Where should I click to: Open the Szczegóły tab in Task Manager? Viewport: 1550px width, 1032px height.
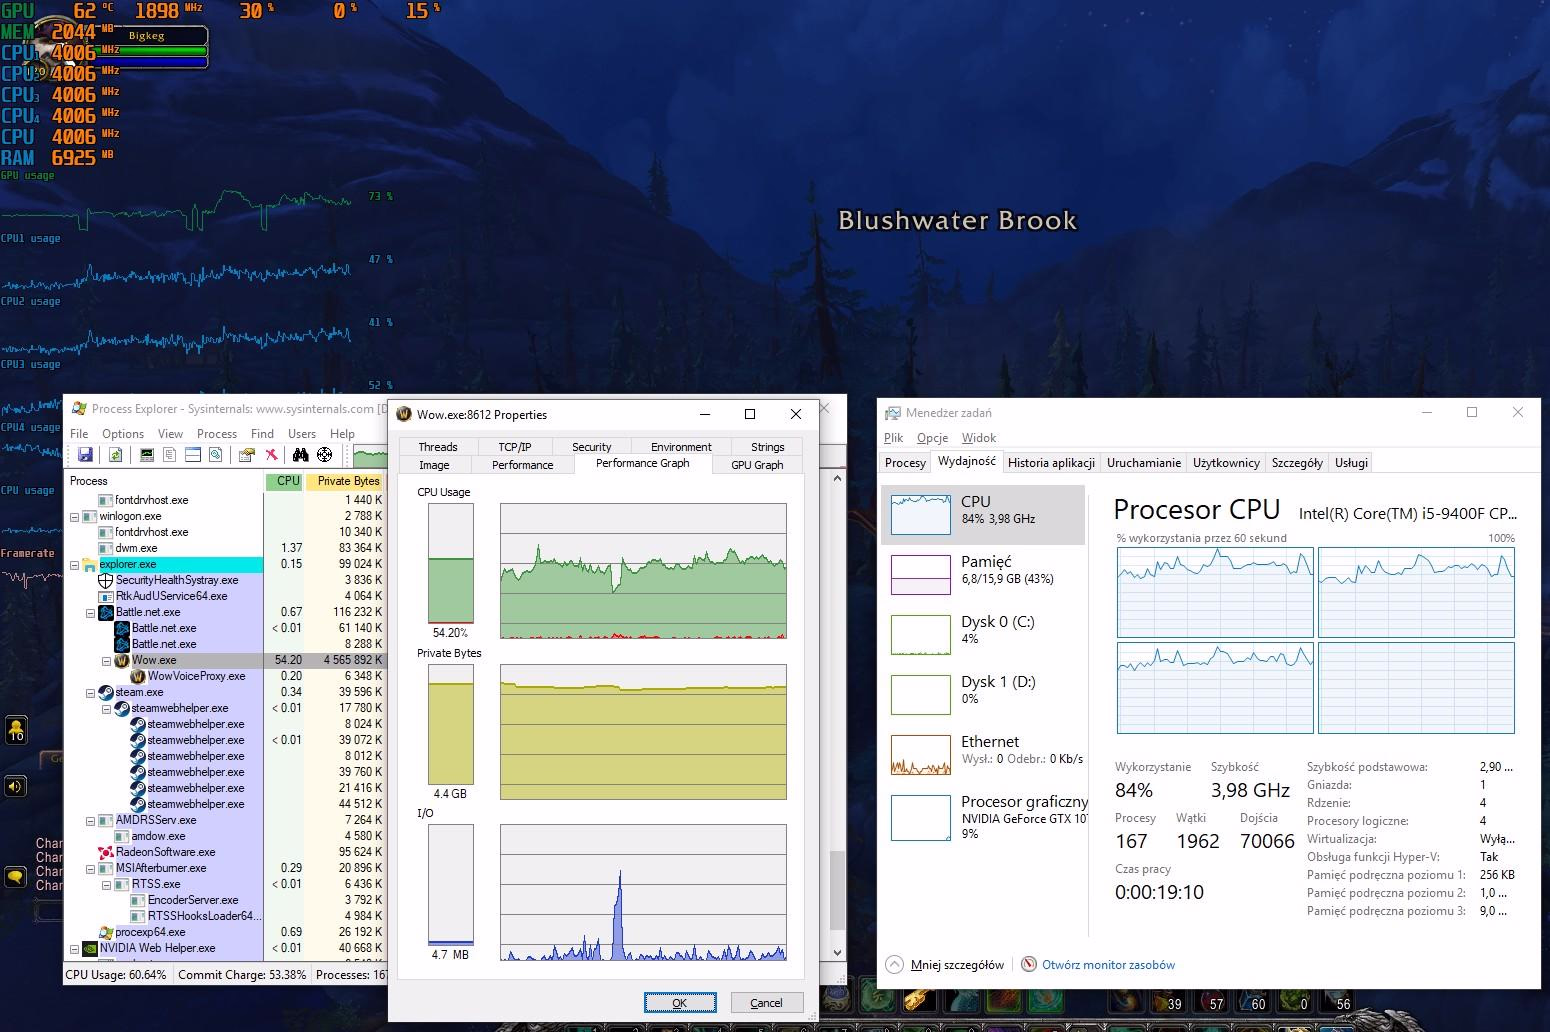click(x=1296, y=462)
